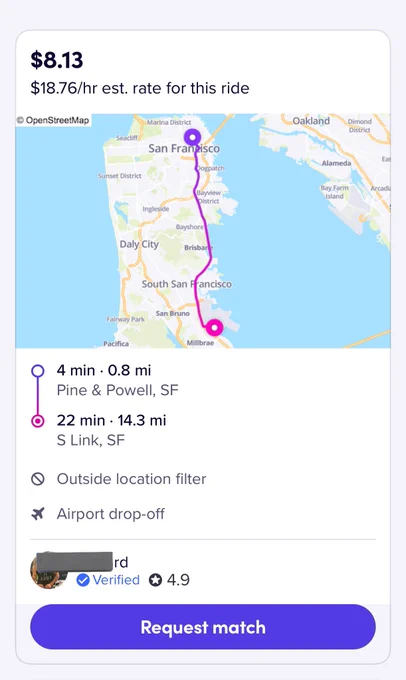The height and width of the screenshot is (680, 406).
Task: Tap the star rating icon
Action: click(x=155, y=580)
